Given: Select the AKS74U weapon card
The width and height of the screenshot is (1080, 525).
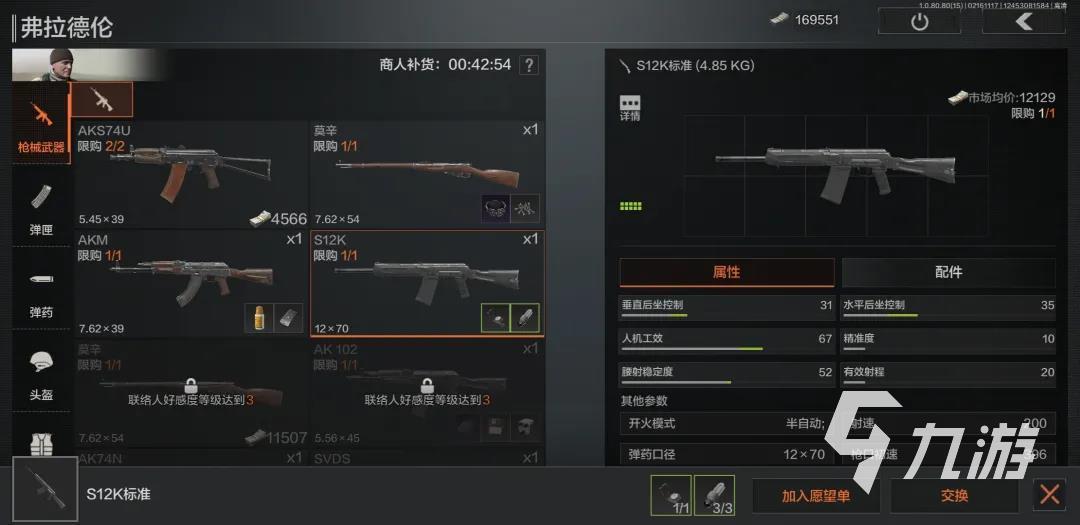Looking at the screenshot, I should click(x=191, y=175).
